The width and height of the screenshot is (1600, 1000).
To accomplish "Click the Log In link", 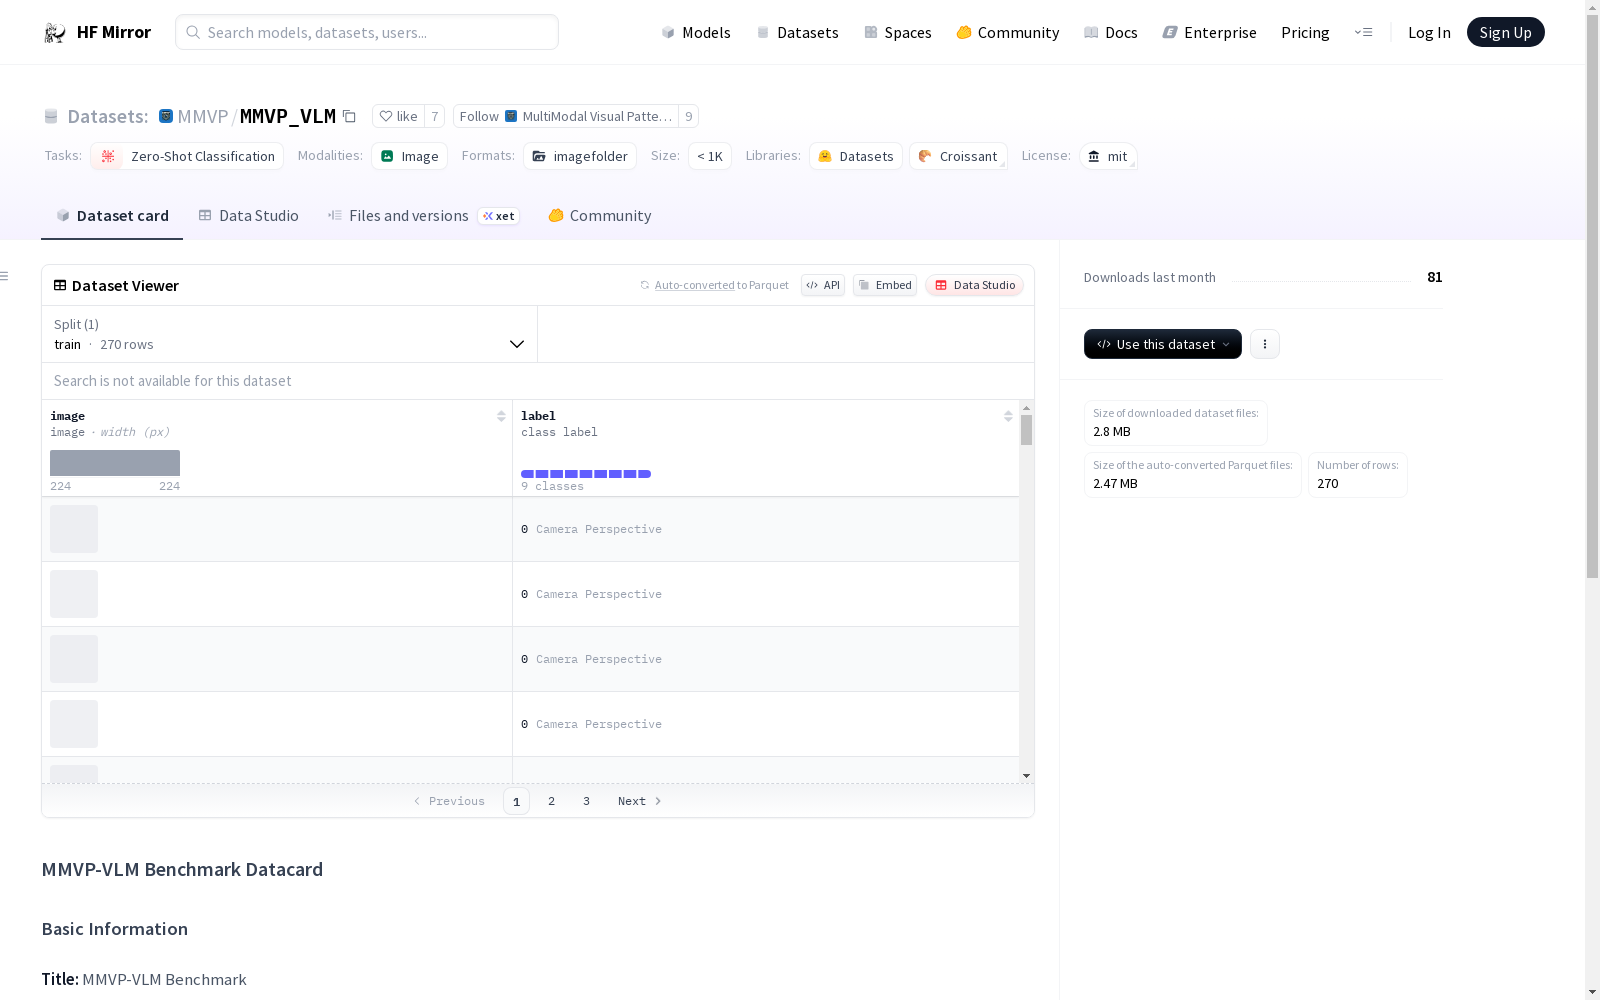I will point(1429,32).
